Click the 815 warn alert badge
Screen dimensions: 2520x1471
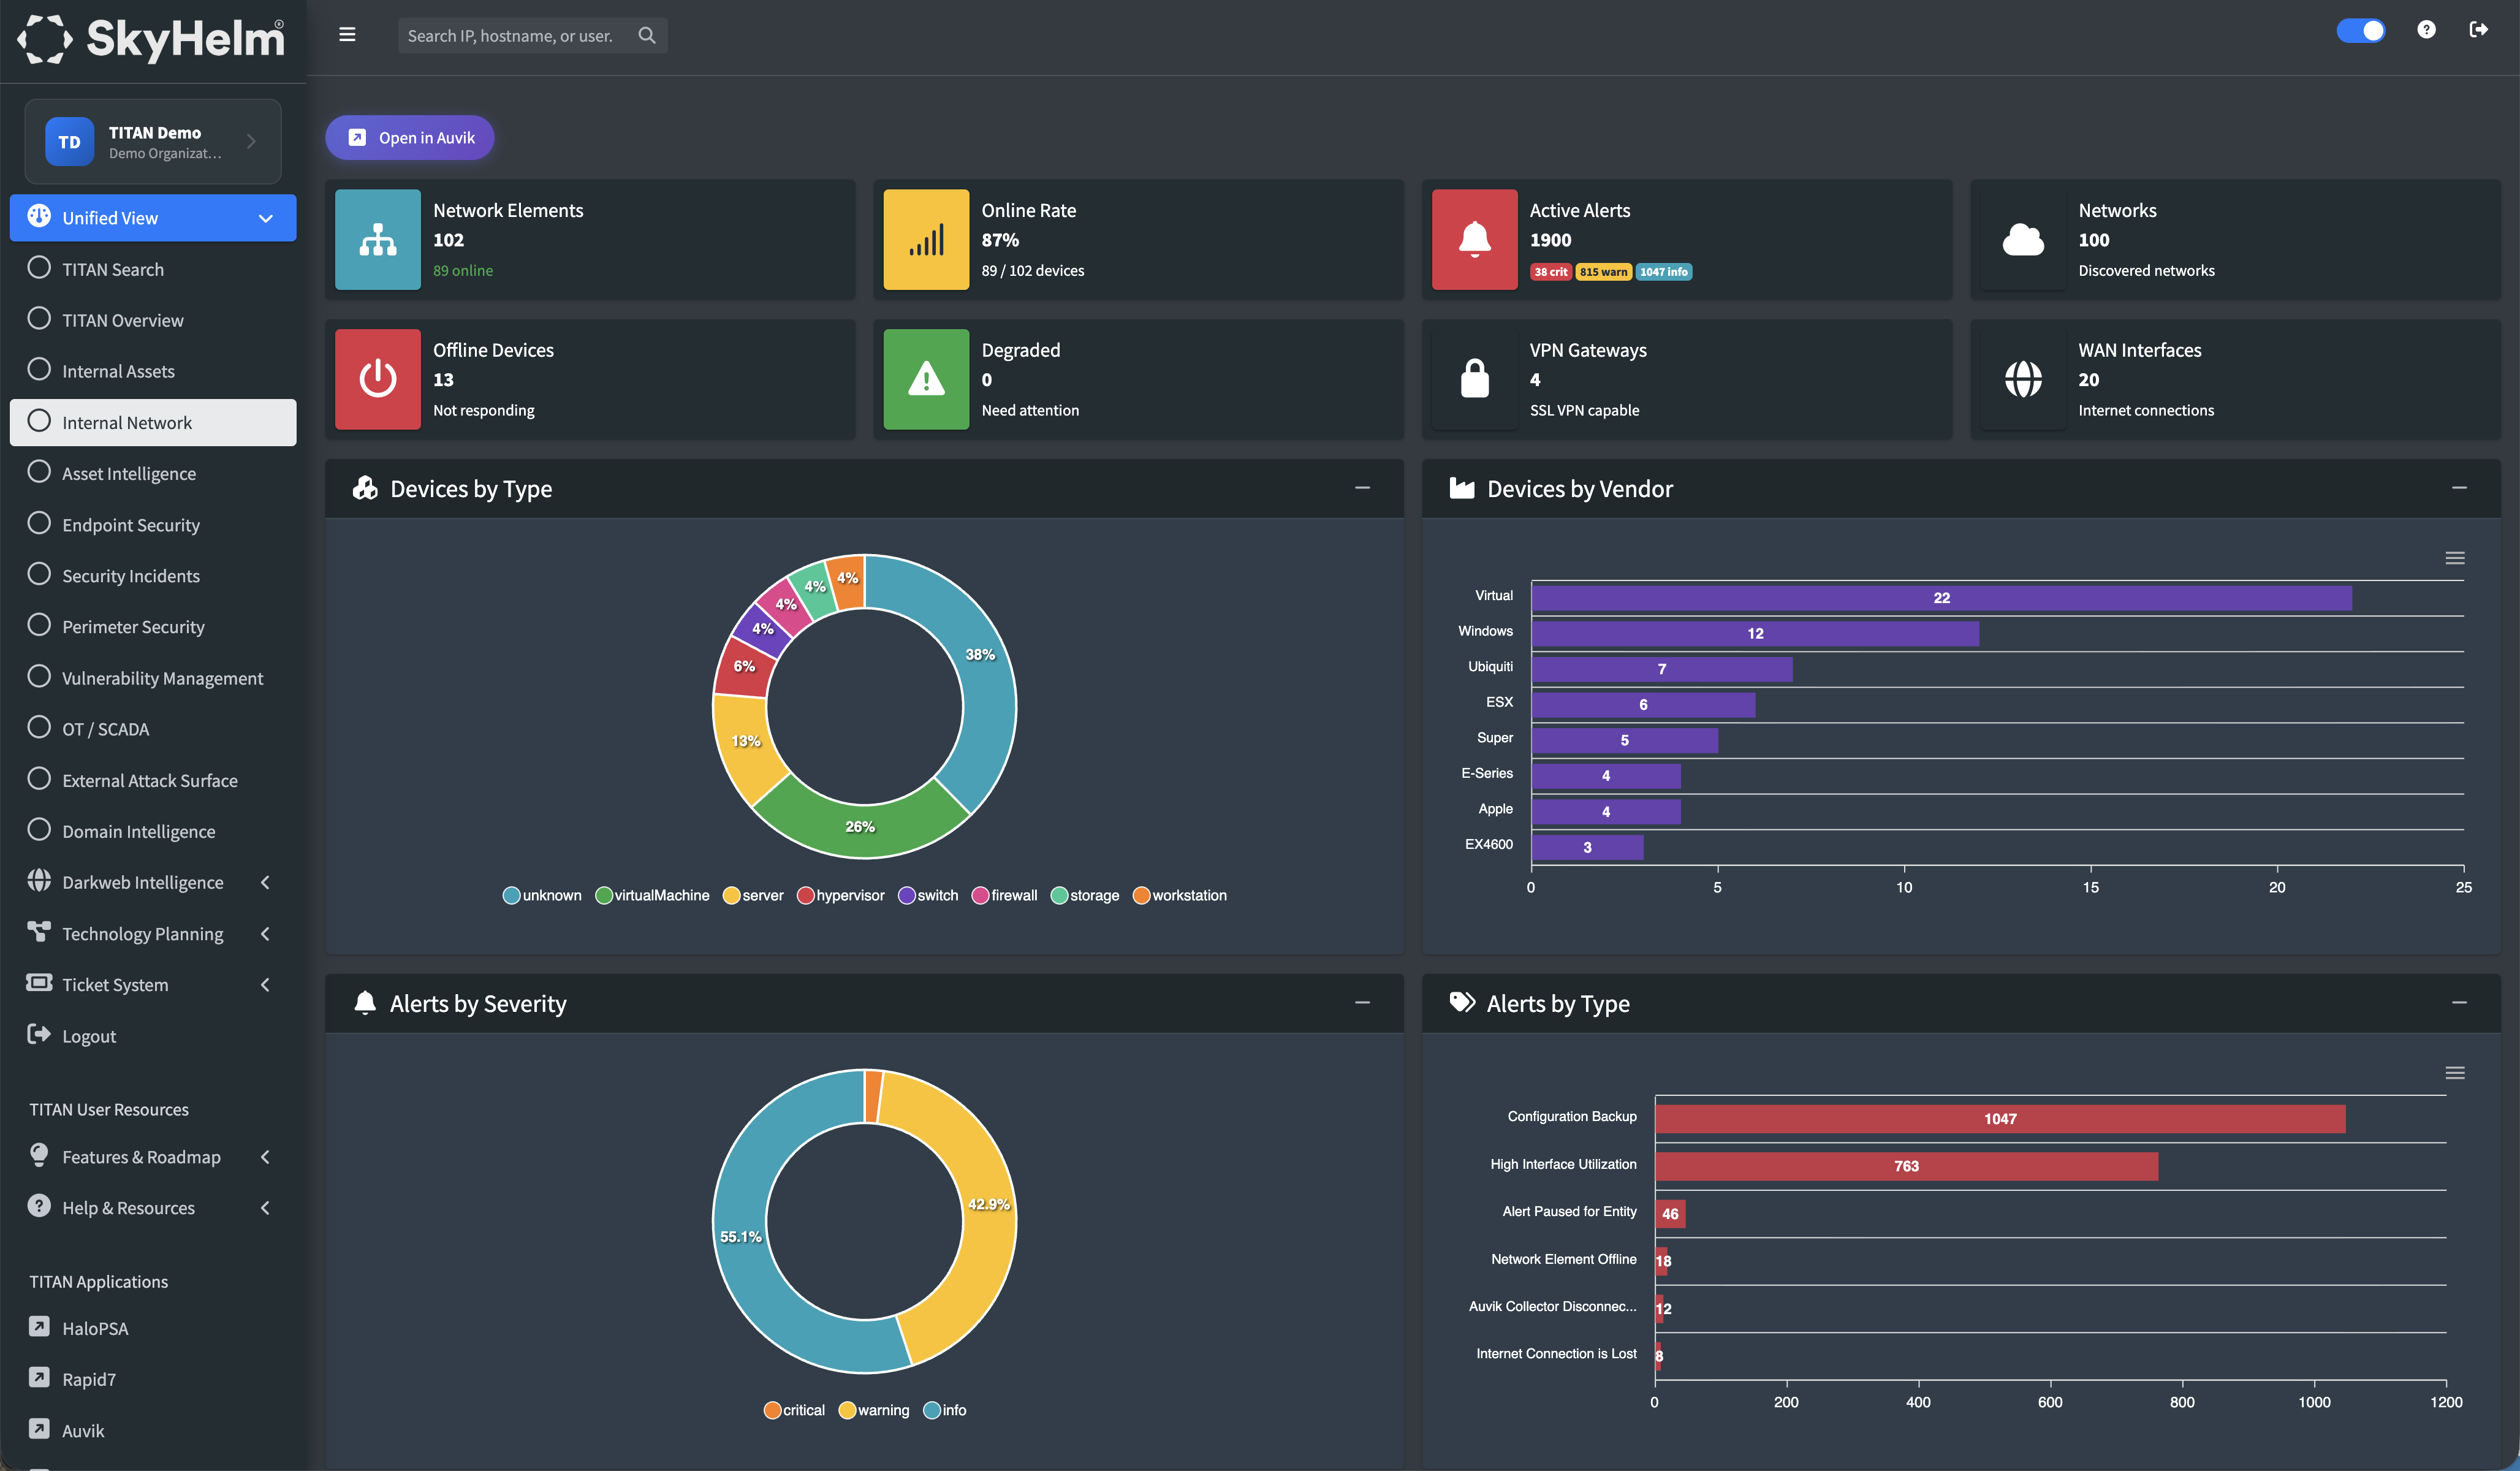coord(1604,272)
